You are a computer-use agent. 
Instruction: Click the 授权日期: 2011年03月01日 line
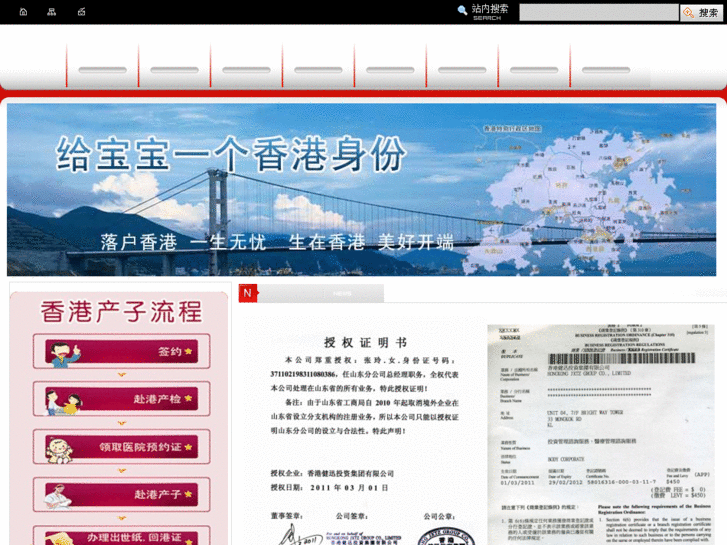coord(330,487)
